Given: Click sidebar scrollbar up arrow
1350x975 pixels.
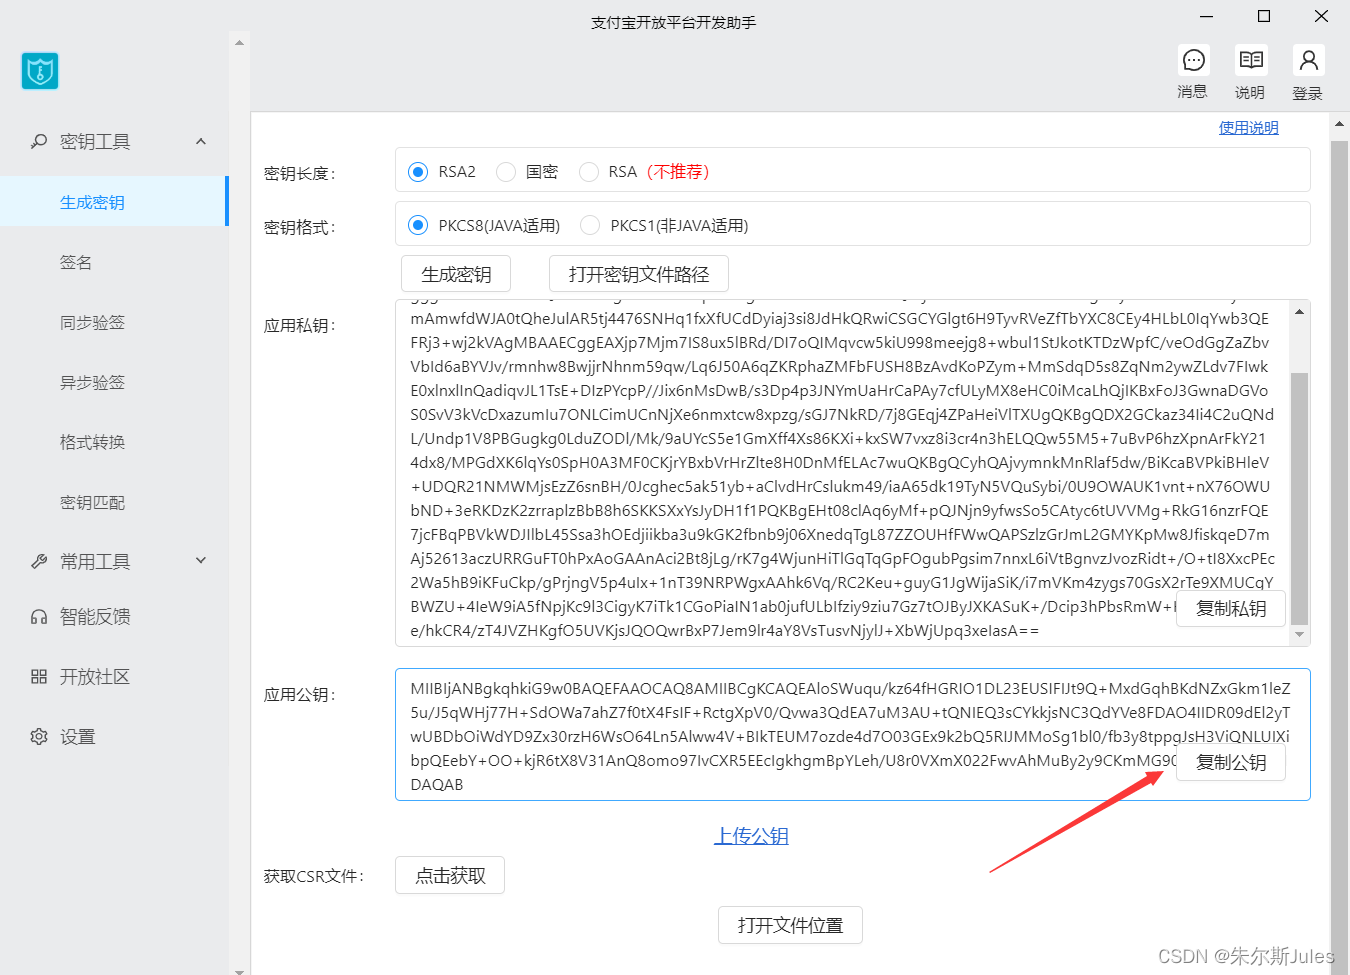Looking at the screenshot, I should [239, 43].
